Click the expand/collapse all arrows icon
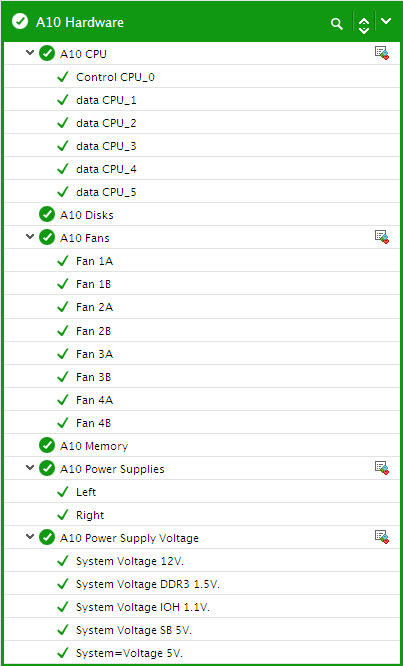Screen dimensions: 403x666 (364, 24)
